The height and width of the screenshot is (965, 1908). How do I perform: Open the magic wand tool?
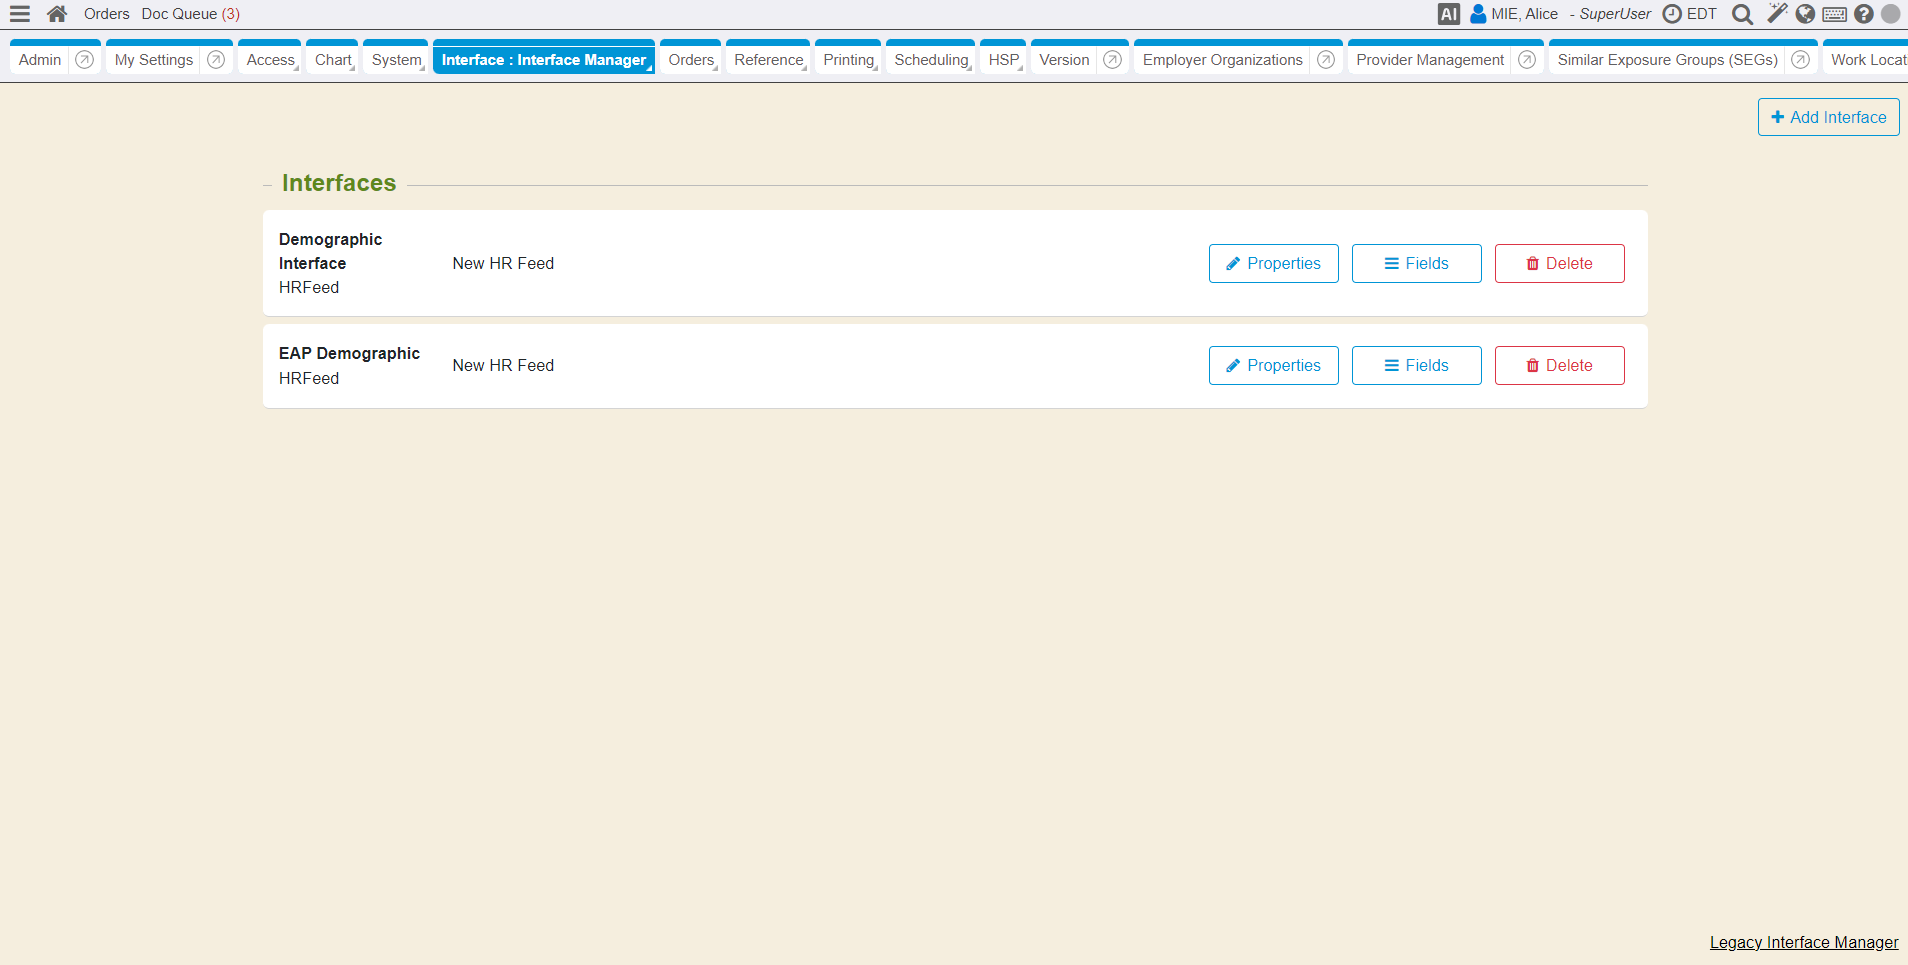coord(1777,13)
